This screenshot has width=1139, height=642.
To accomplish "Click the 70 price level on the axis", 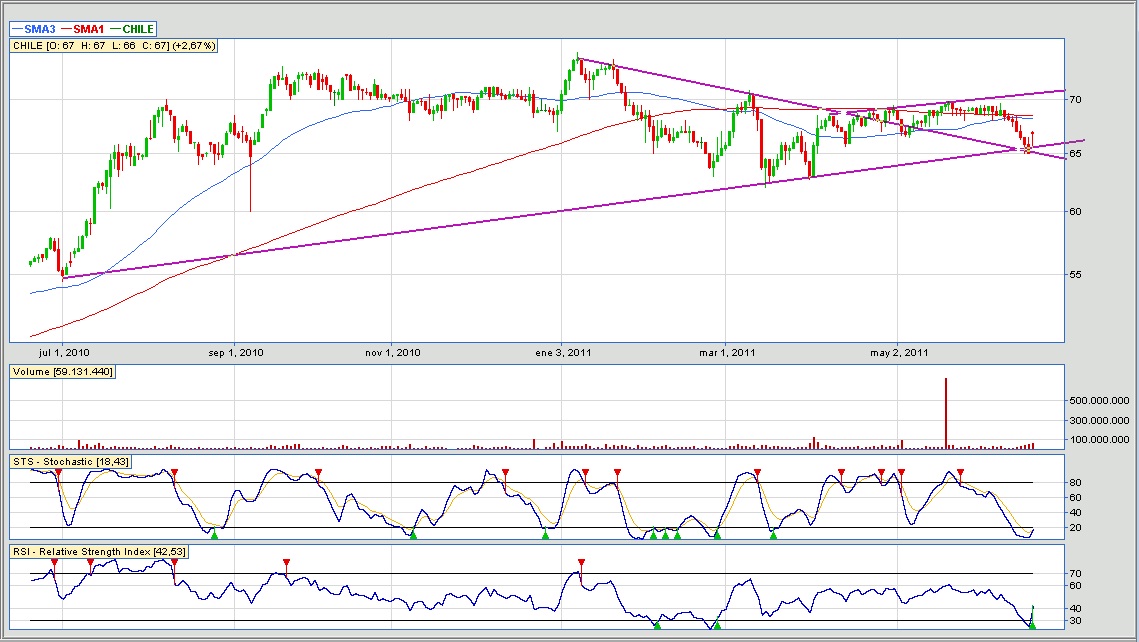I will coord(1076,100).
